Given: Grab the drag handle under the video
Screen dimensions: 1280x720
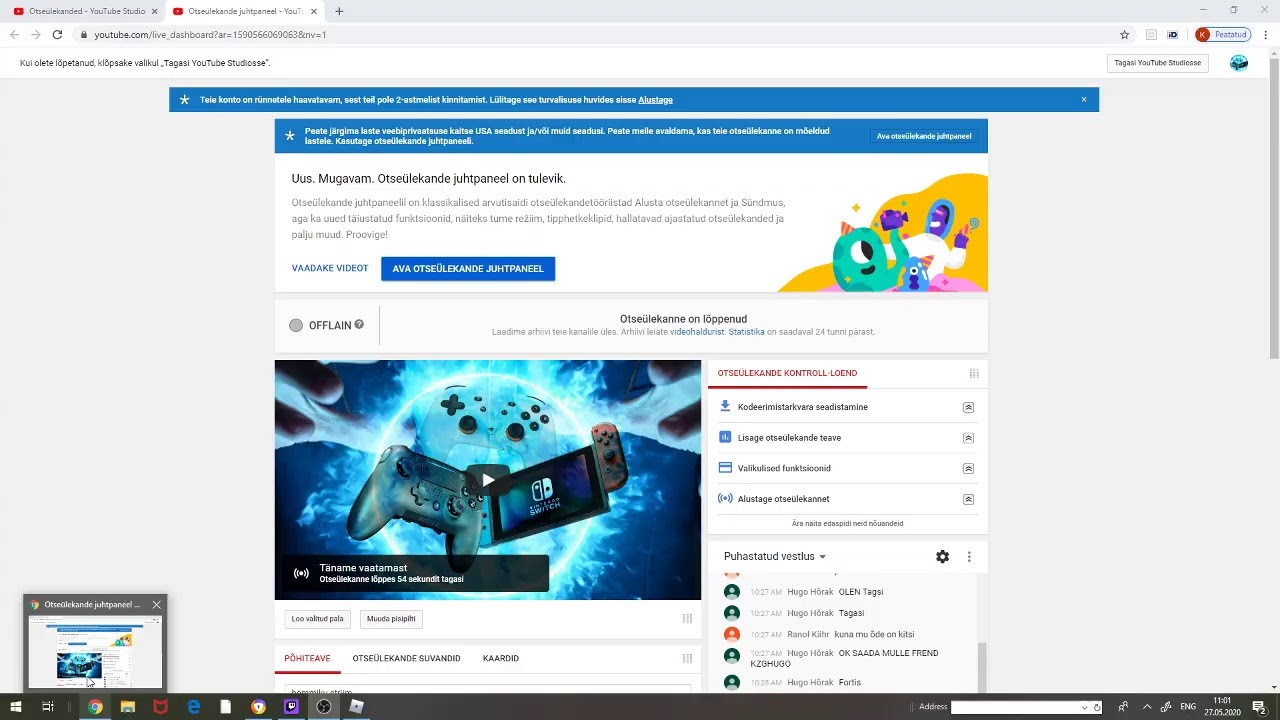Looking at the screenshot, I should click(x=687, y=619).
